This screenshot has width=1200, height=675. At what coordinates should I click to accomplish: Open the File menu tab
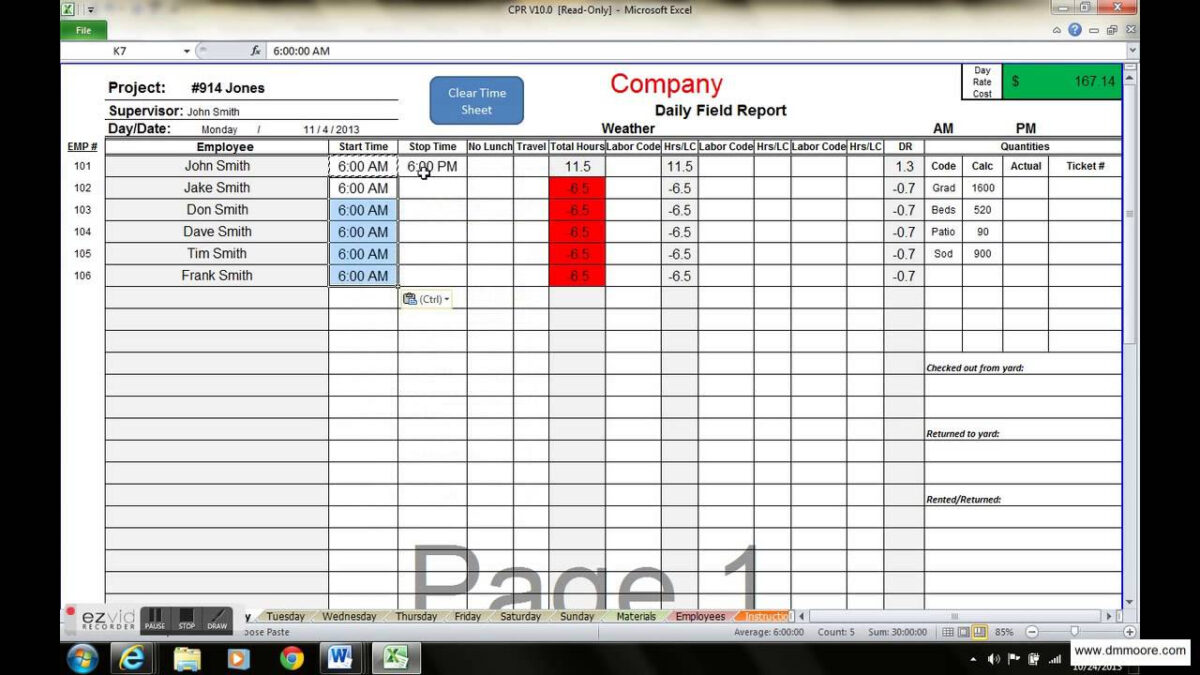pyautogui.click(x=83, y=30)
